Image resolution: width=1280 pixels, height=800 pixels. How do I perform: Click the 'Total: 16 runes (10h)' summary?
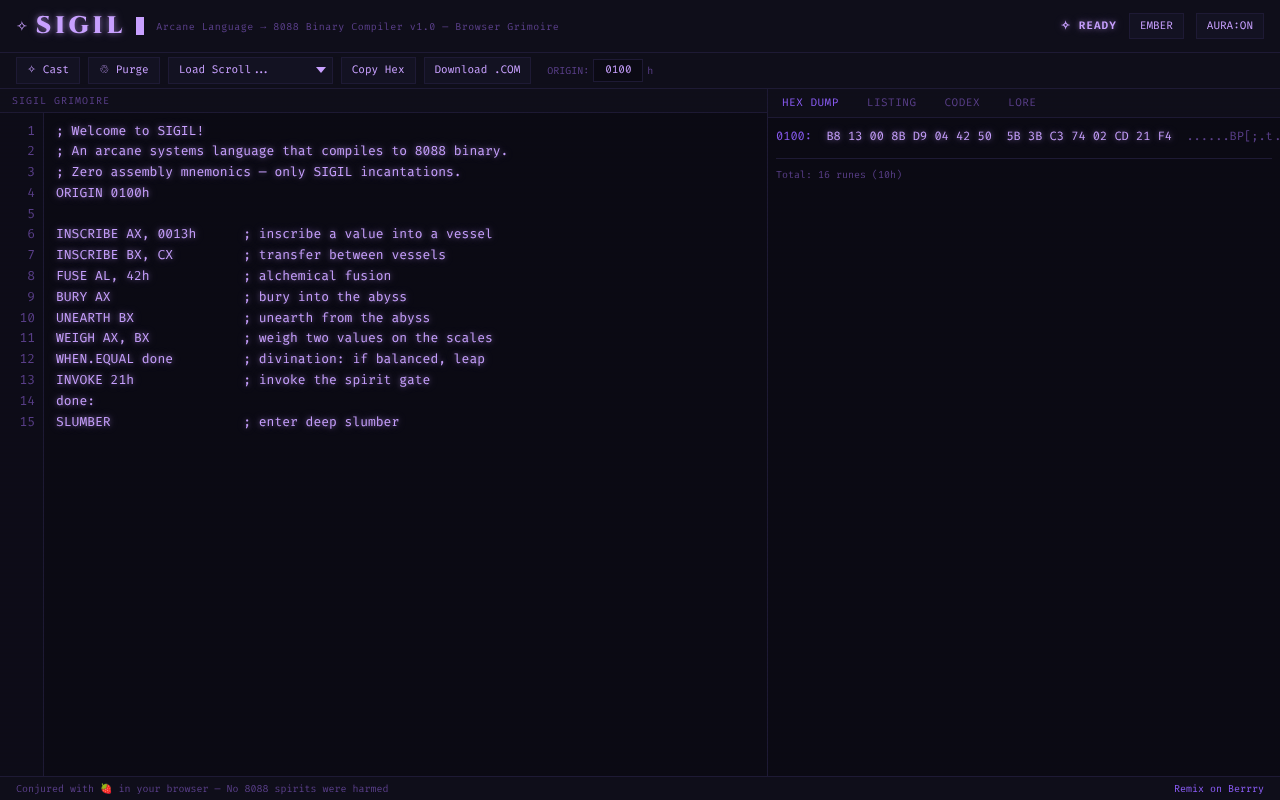point(839,175)
